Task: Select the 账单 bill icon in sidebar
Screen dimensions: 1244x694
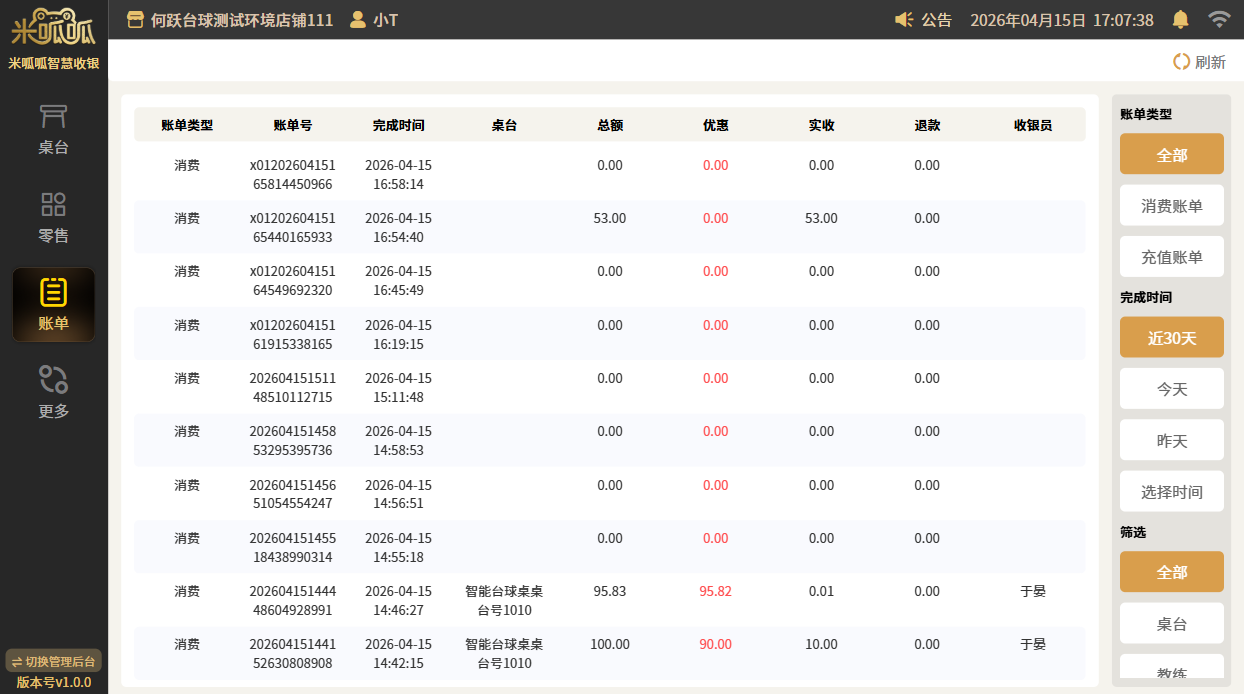Action: click(x=53, y=293)
